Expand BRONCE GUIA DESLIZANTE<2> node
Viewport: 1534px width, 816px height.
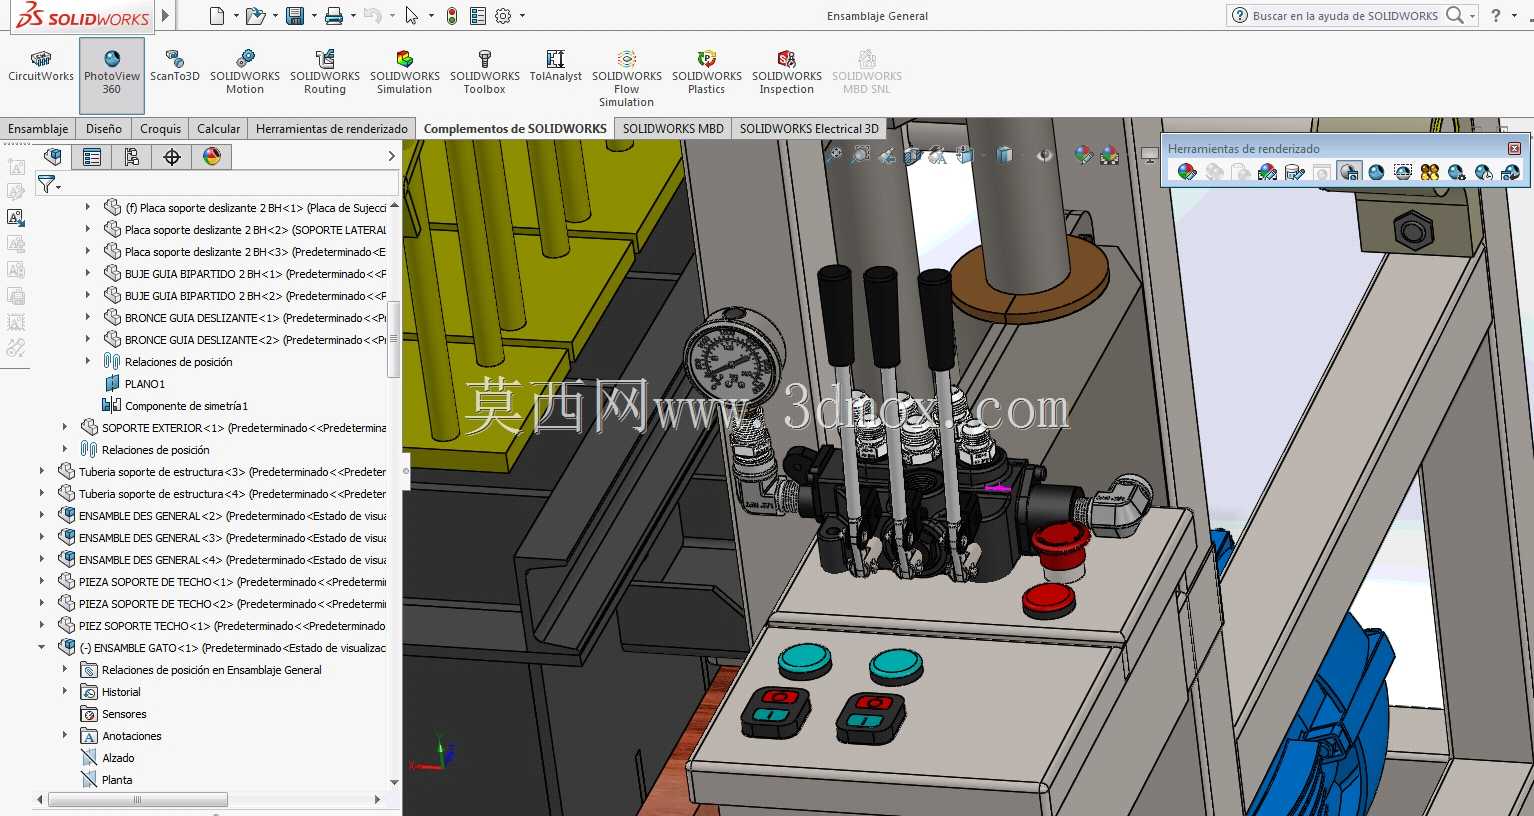pyautogui.click(x=88, y=340)
